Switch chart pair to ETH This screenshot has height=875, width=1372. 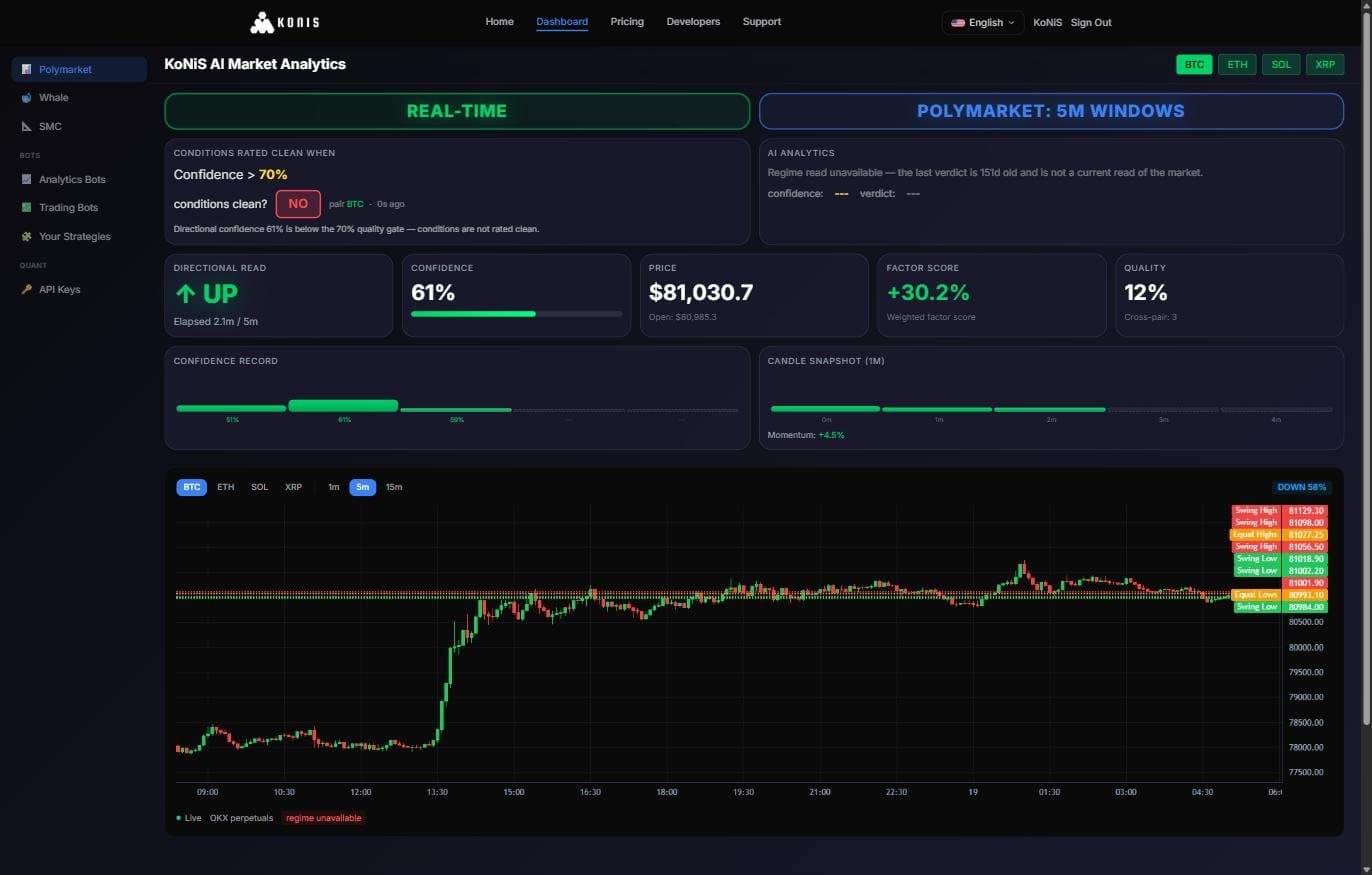tap(226, 487)
